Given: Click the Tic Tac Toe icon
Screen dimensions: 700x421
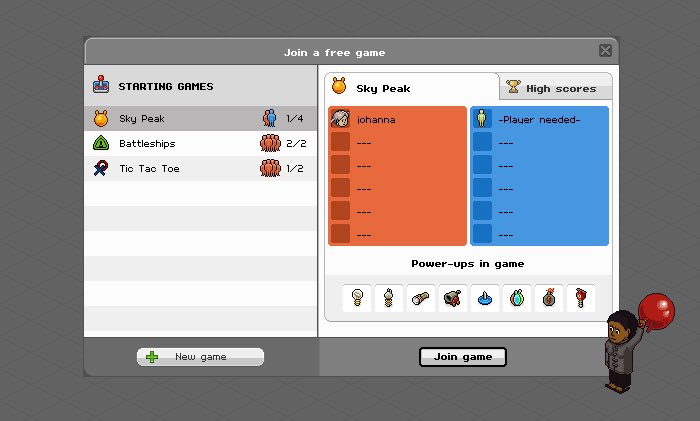Looking at the screenshot, I should point(101,168).
